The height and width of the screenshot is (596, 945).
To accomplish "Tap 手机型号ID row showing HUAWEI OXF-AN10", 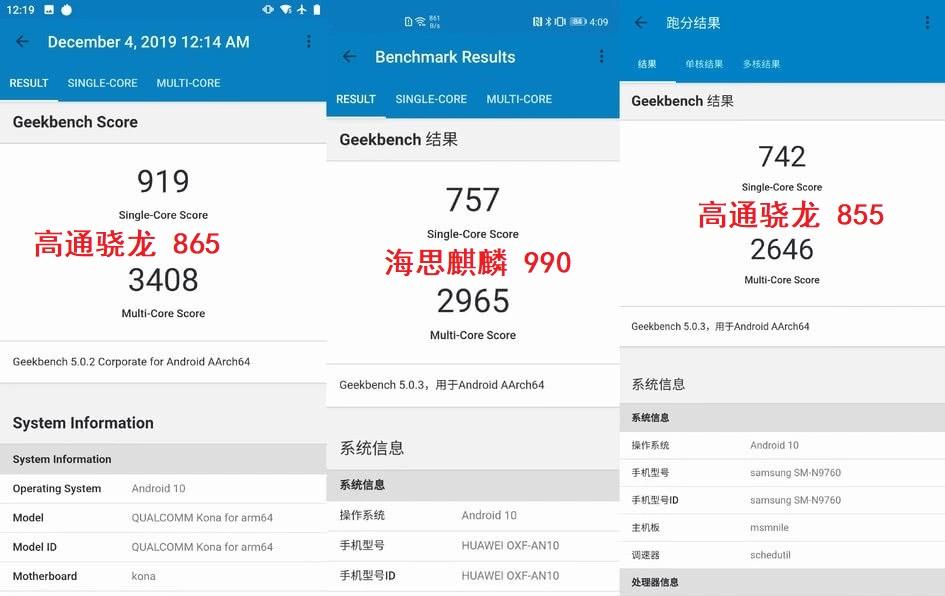I will pos(473,576).
